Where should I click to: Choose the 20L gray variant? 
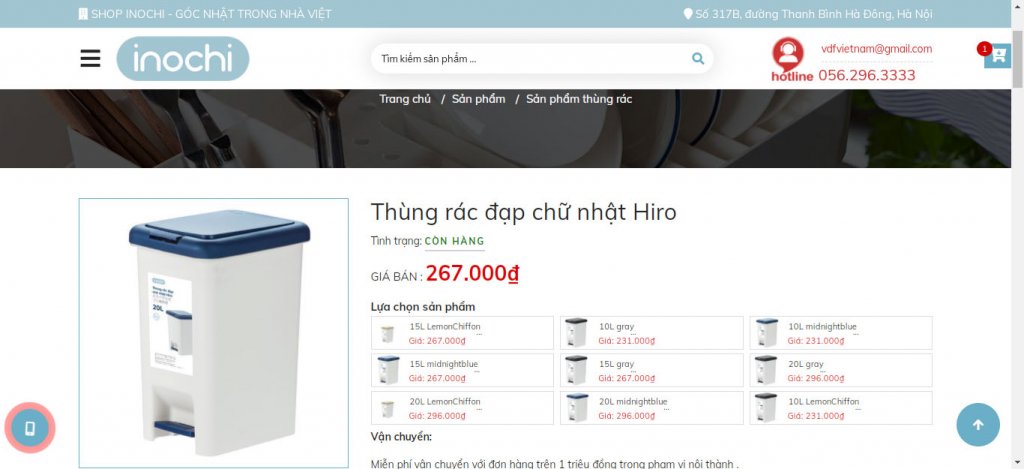(841, 370)
